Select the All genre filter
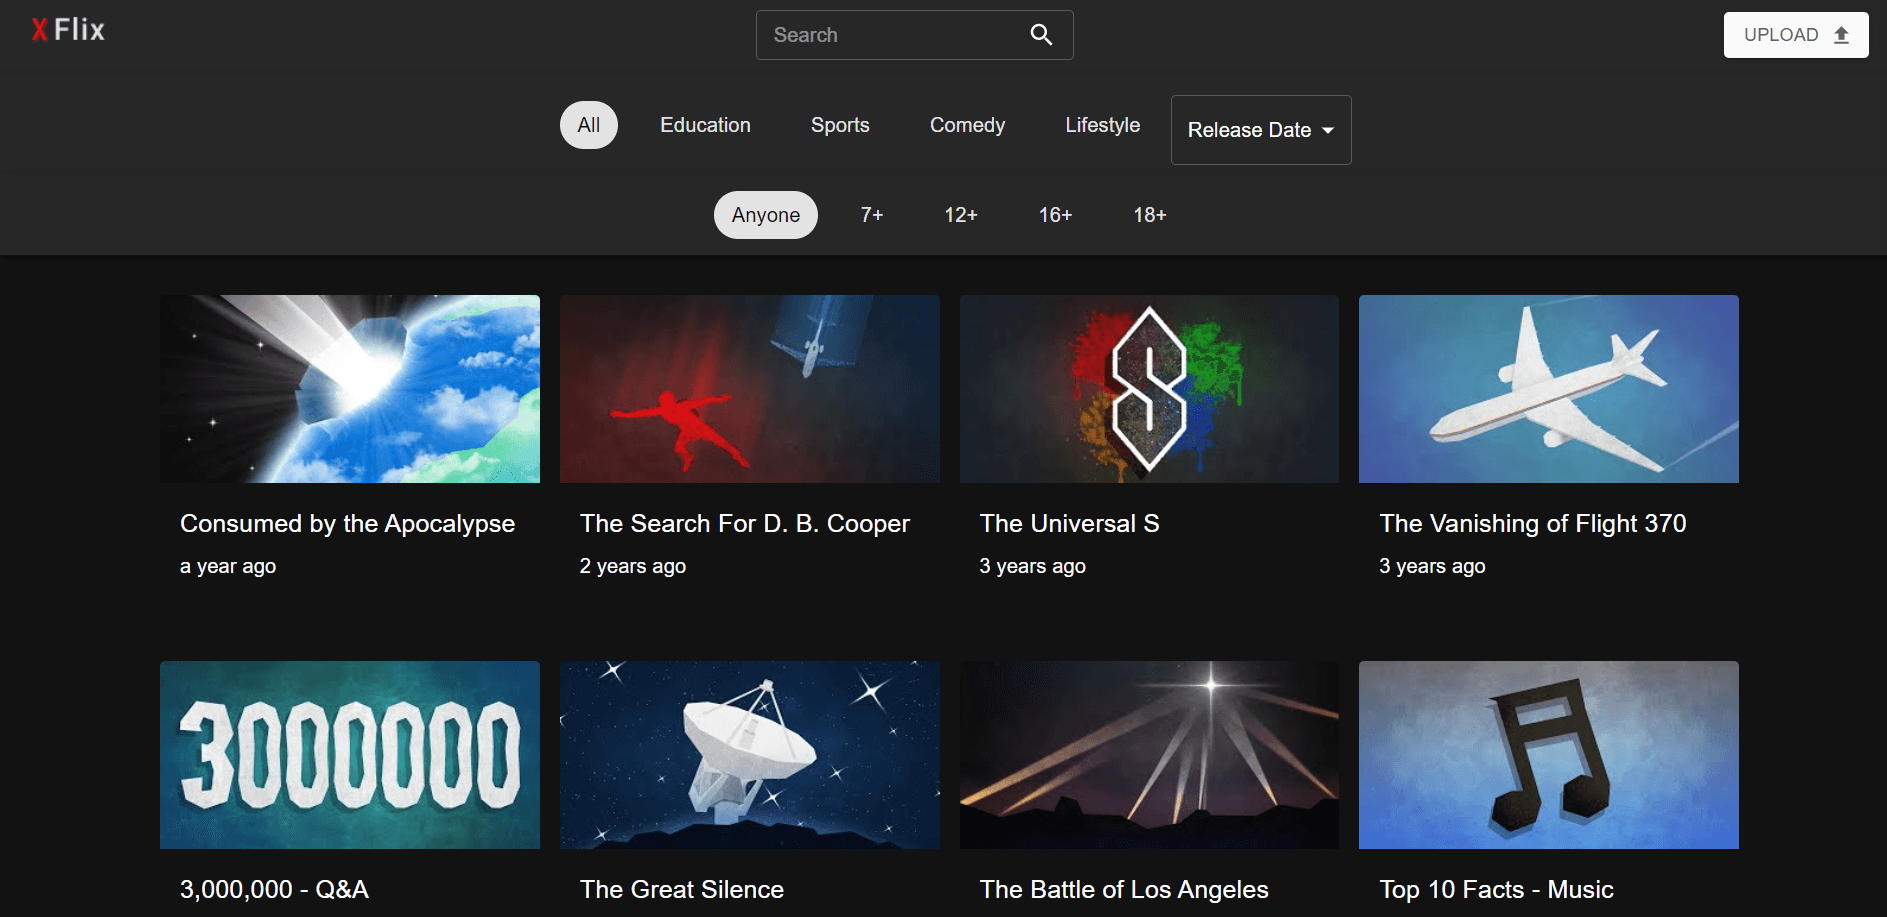This screenshot has width=1887, height=917. pyautogui.click(x=588, y=125)
